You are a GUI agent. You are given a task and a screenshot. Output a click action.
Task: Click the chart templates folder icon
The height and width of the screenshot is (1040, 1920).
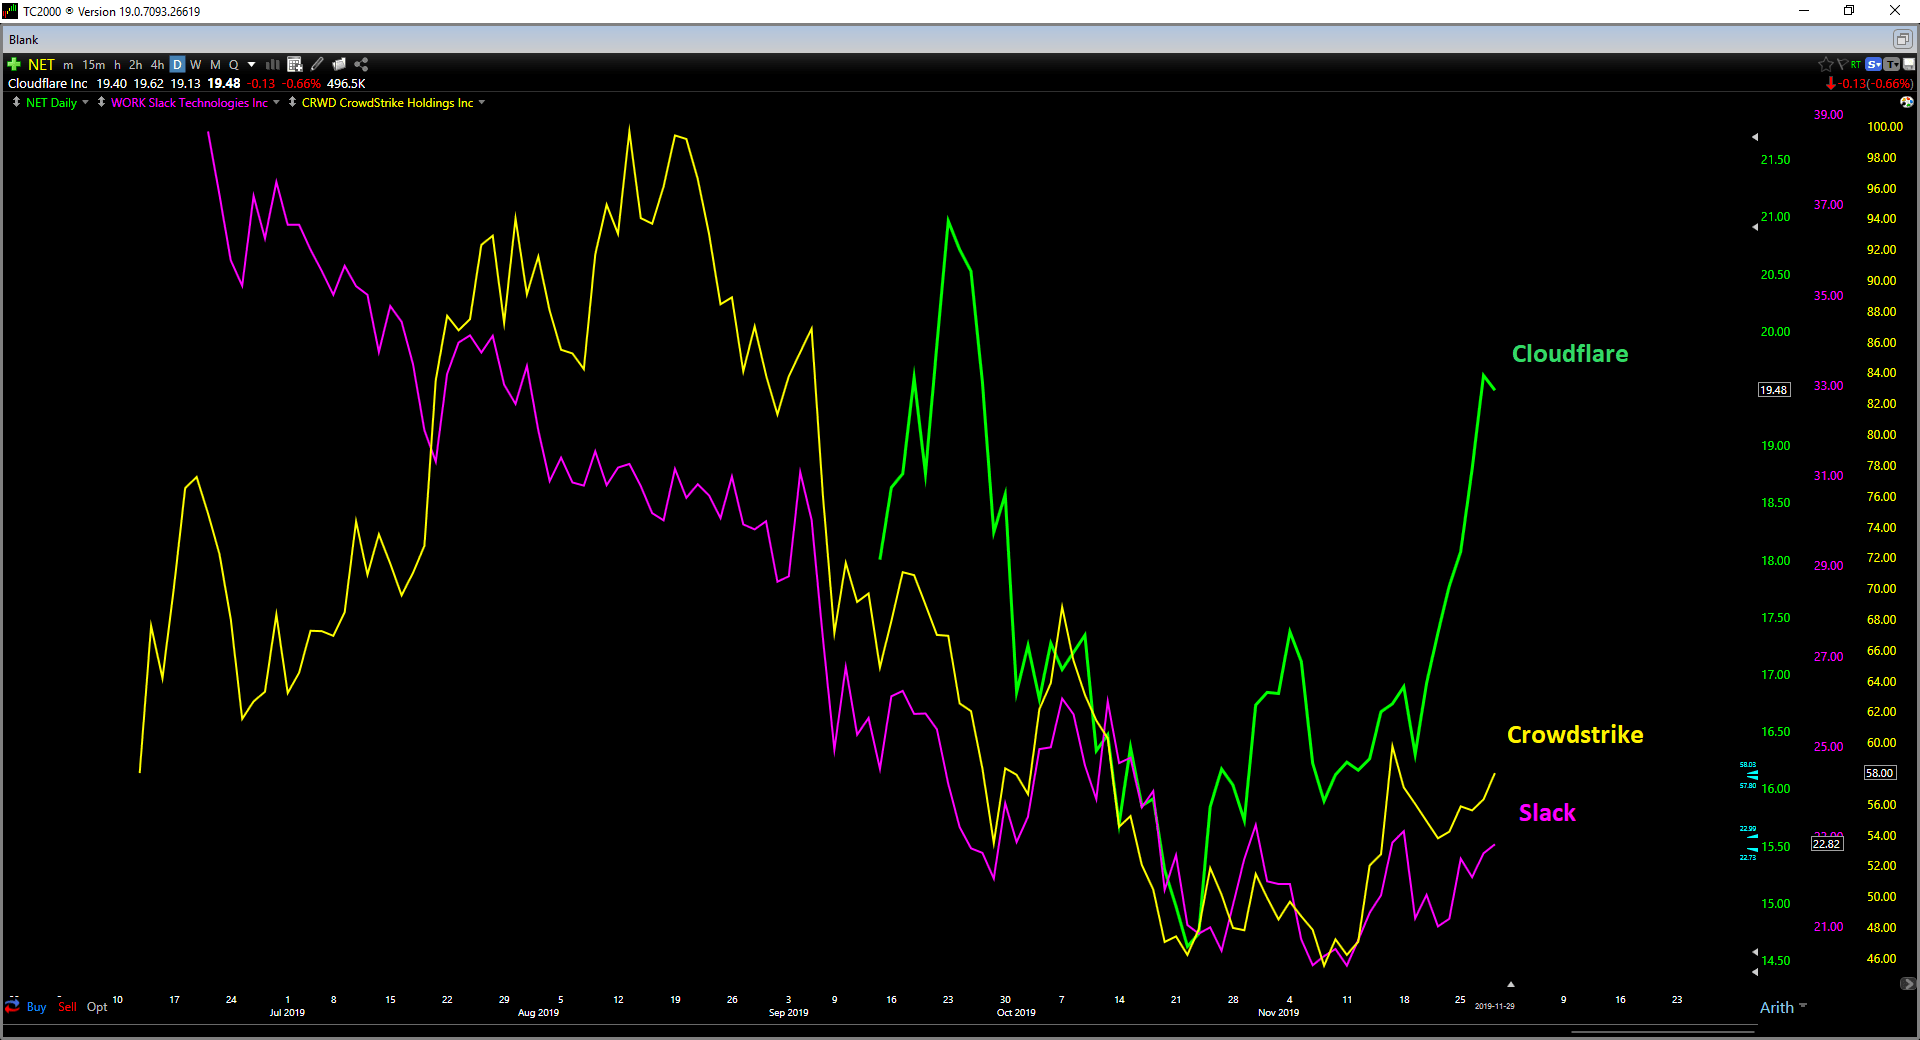(339, 64)
